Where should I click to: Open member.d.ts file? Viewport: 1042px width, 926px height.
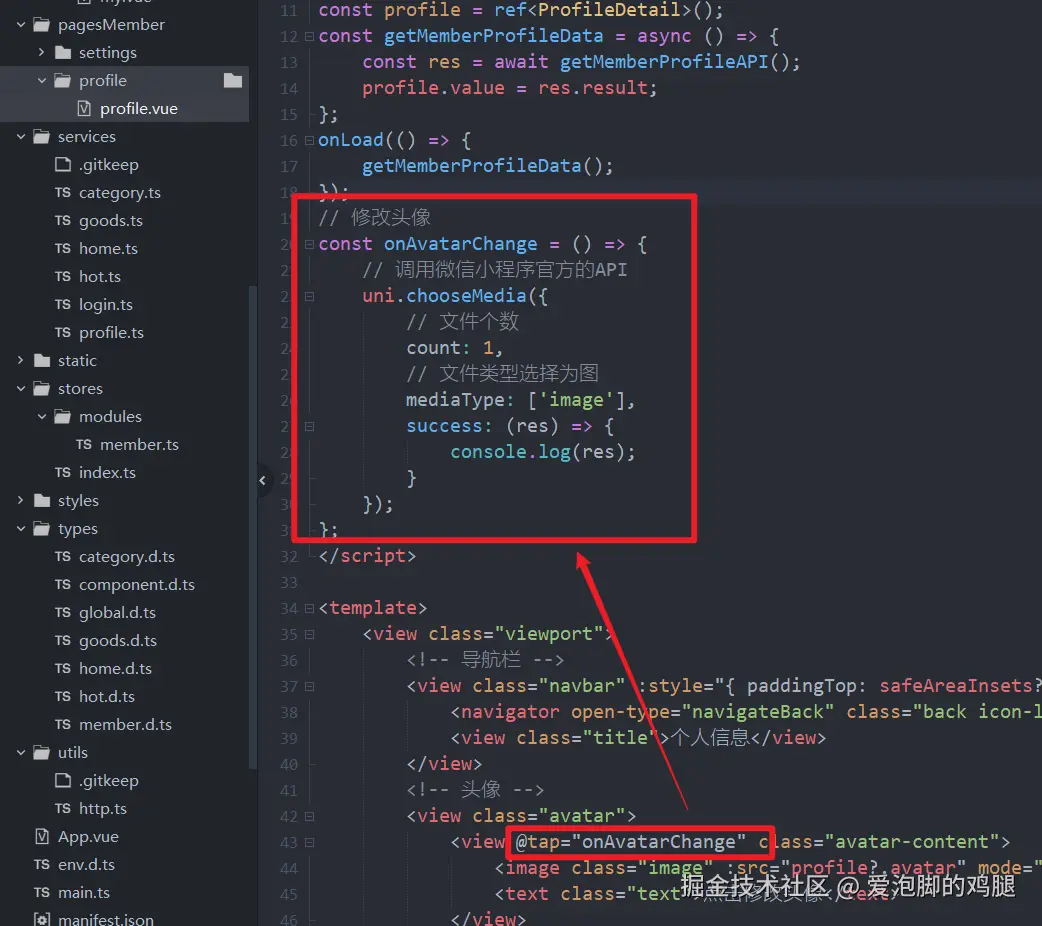tap(125, 724)
